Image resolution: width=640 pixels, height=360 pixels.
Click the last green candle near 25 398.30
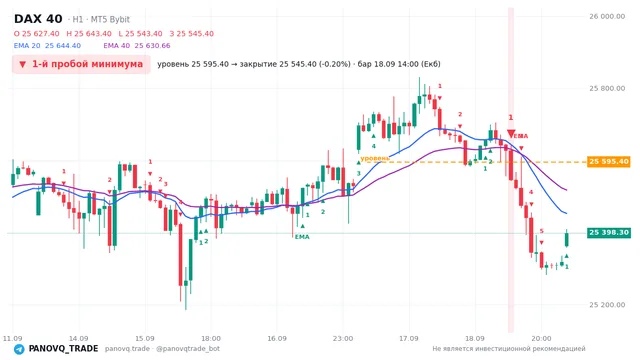point(567,238)
